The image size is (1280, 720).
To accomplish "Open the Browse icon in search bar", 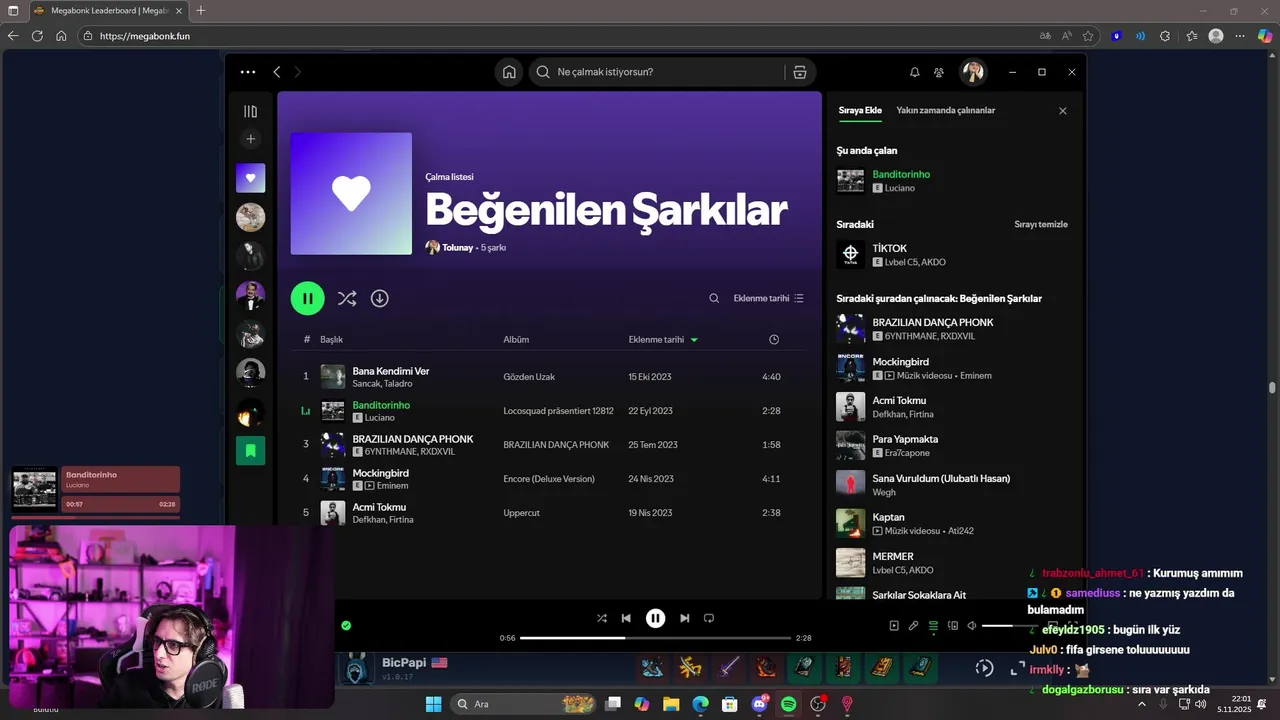I will pos(800,72).
